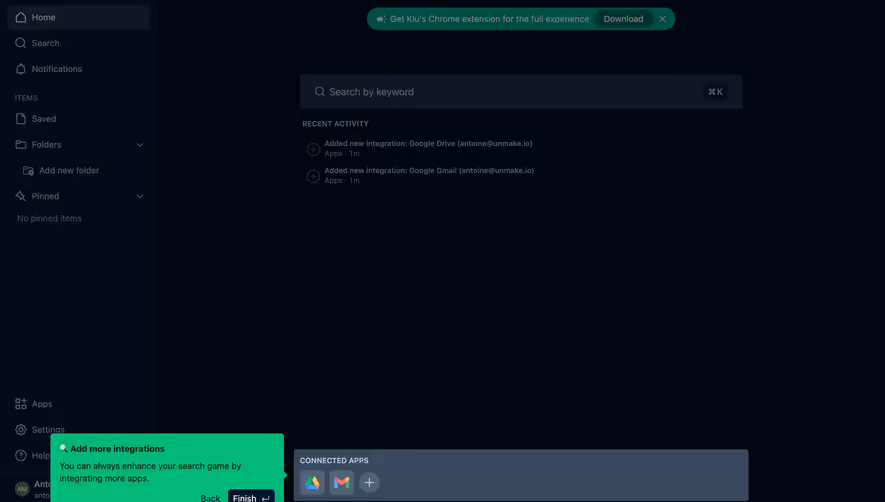Image resolution: width=885 pixels, height=502 pixels.
Task: Collapse the Pinned section chevron
Action: [x=140, y=197]
